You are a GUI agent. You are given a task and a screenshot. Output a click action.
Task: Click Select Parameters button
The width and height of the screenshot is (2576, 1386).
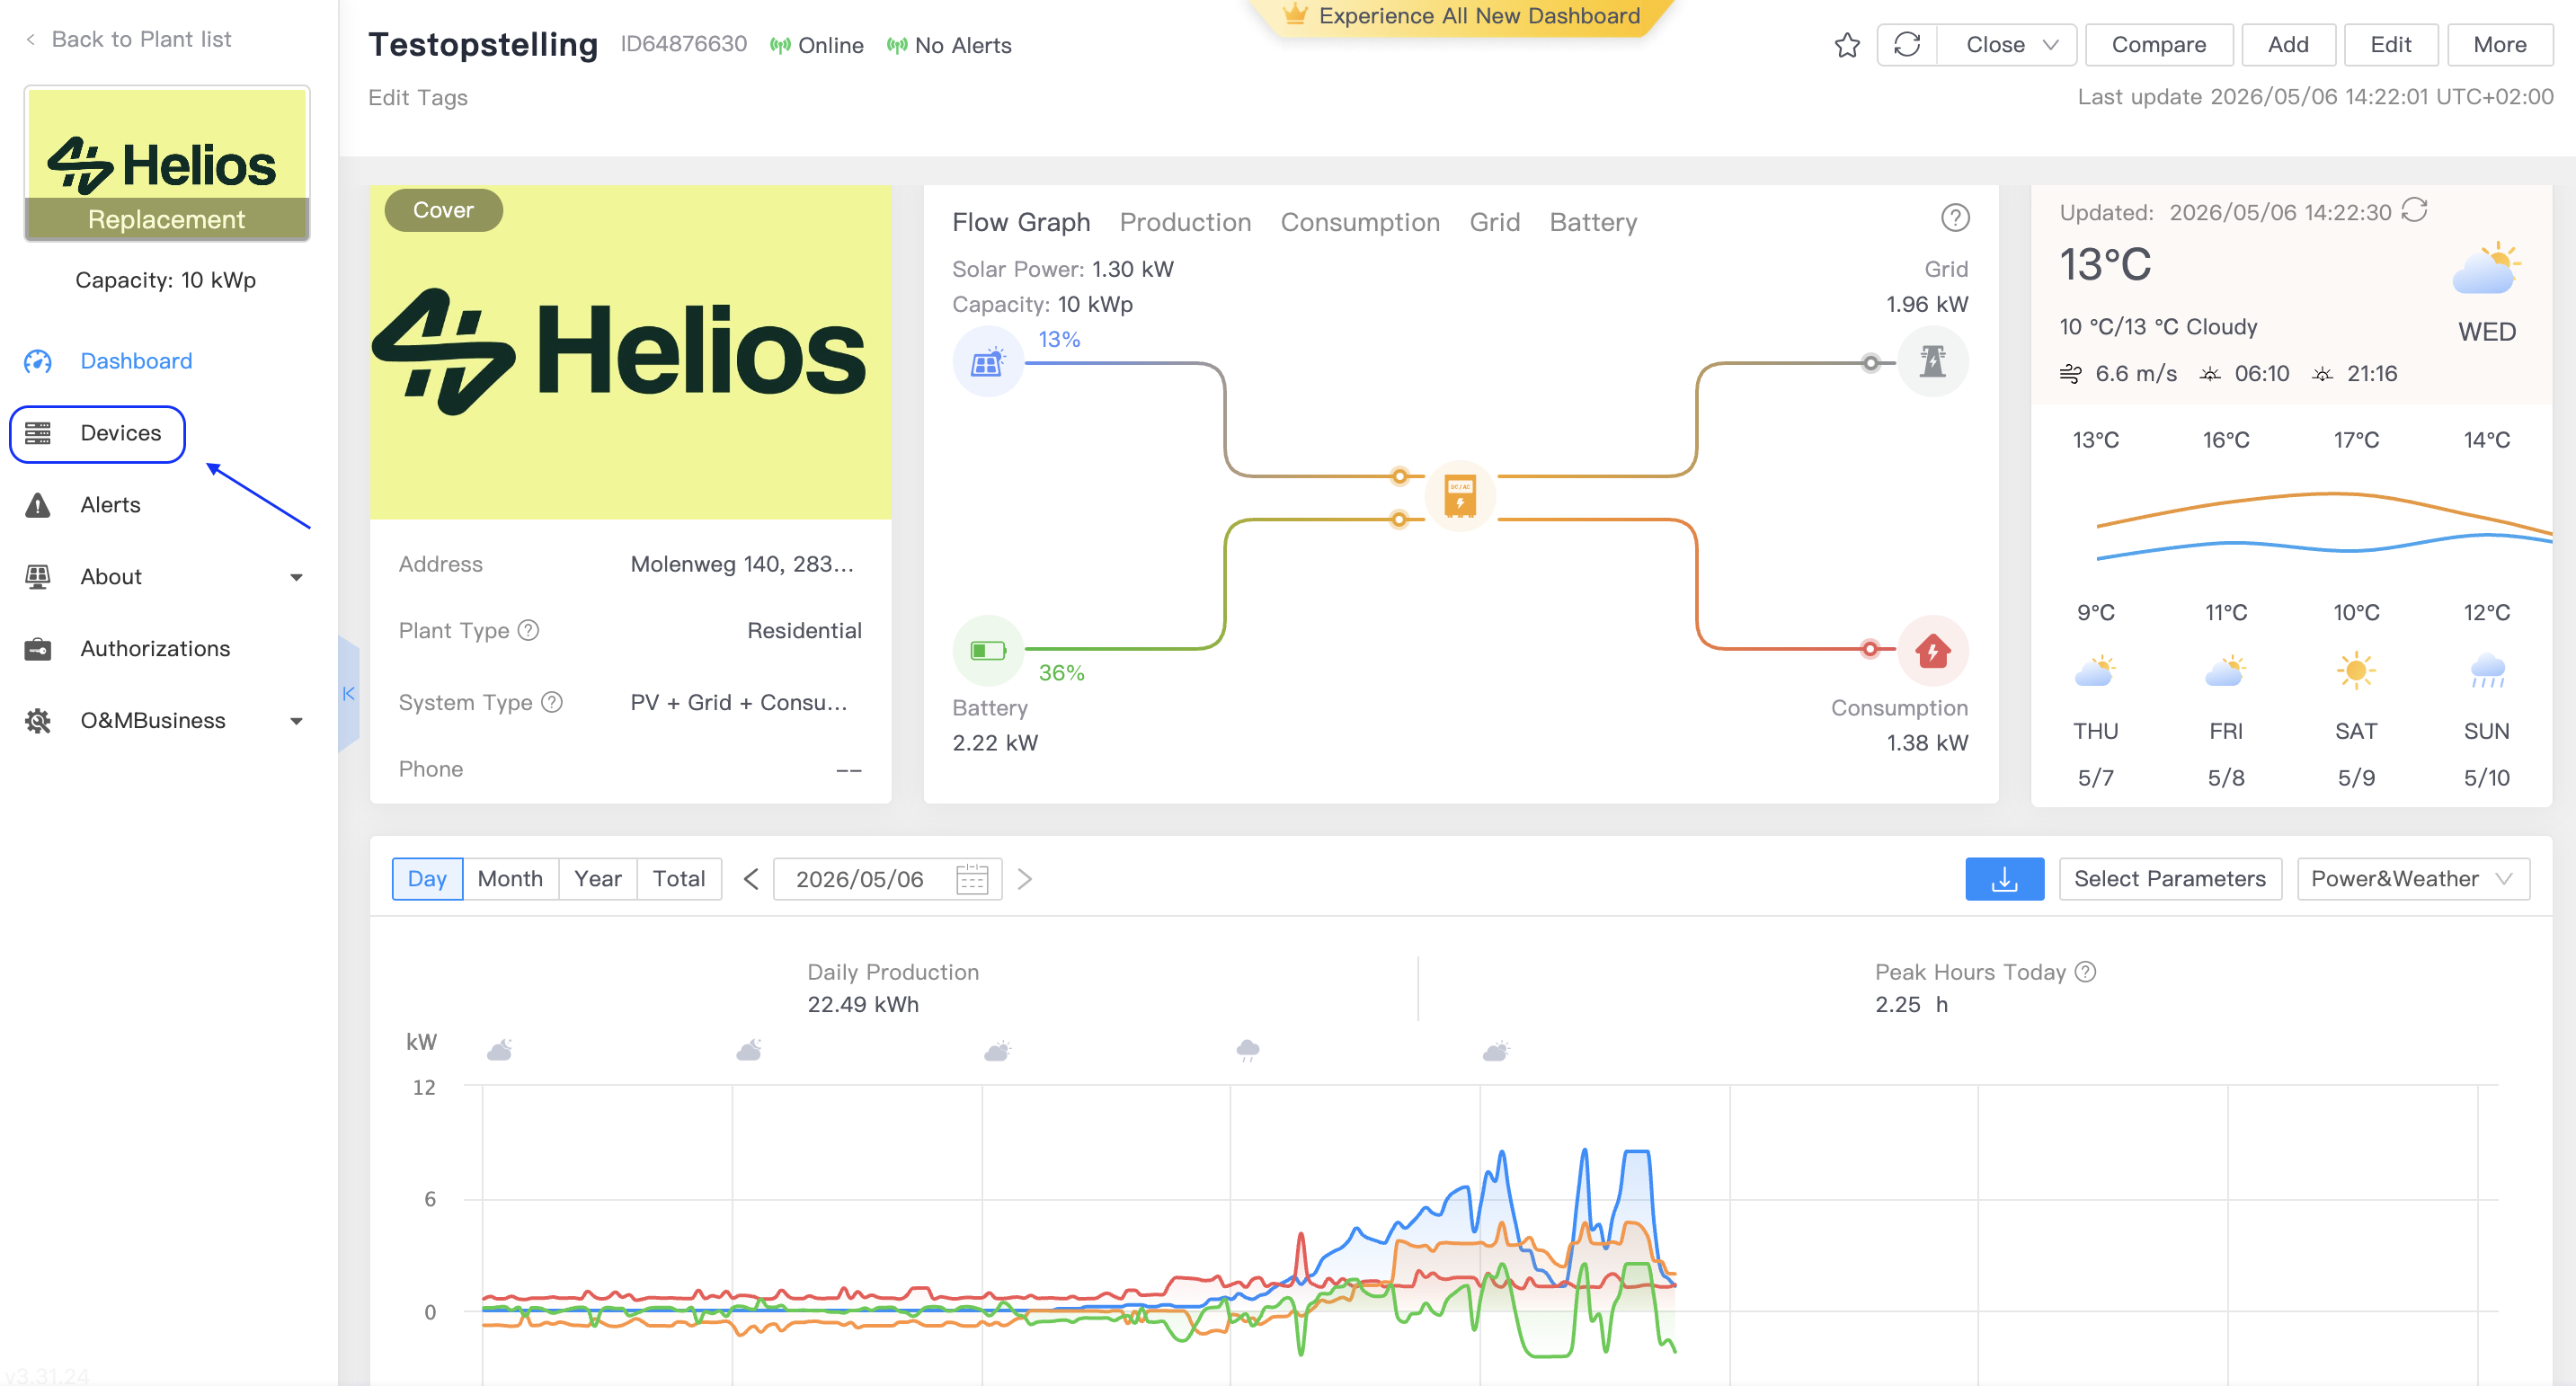pos(2170,879)
